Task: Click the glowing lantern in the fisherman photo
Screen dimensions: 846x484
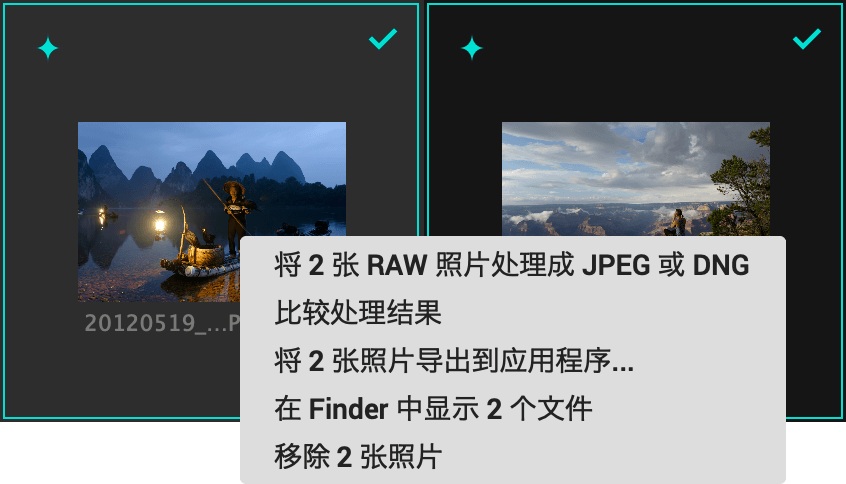Action: coord(160,223)
